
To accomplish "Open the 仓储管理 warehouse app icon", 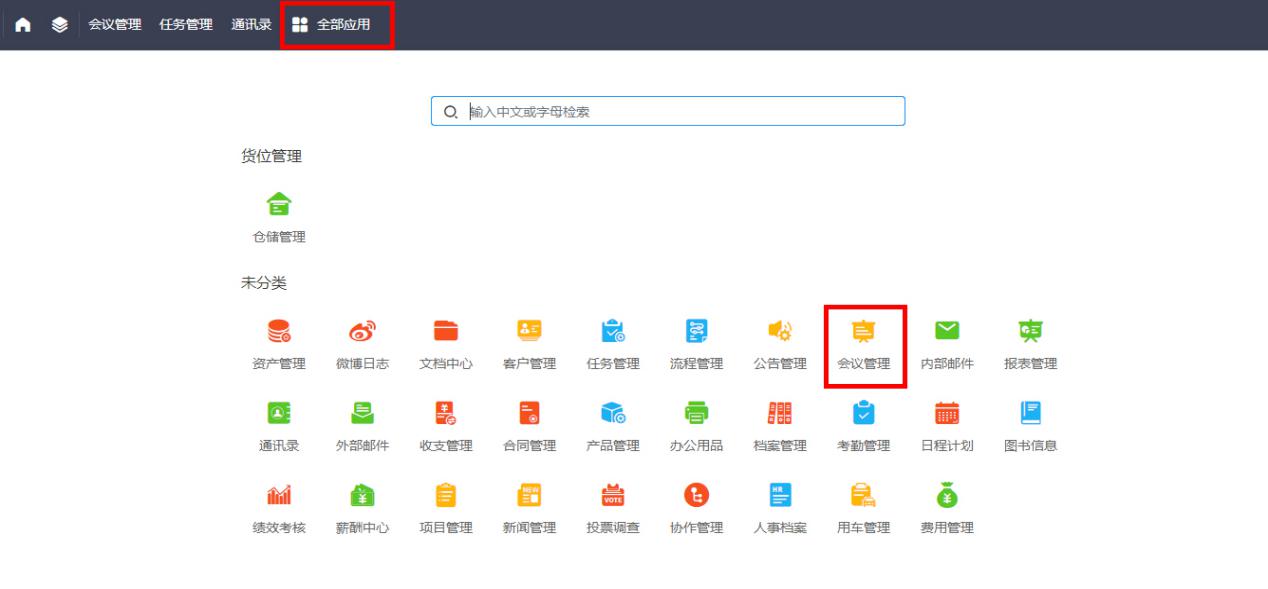I will (279, 206).
